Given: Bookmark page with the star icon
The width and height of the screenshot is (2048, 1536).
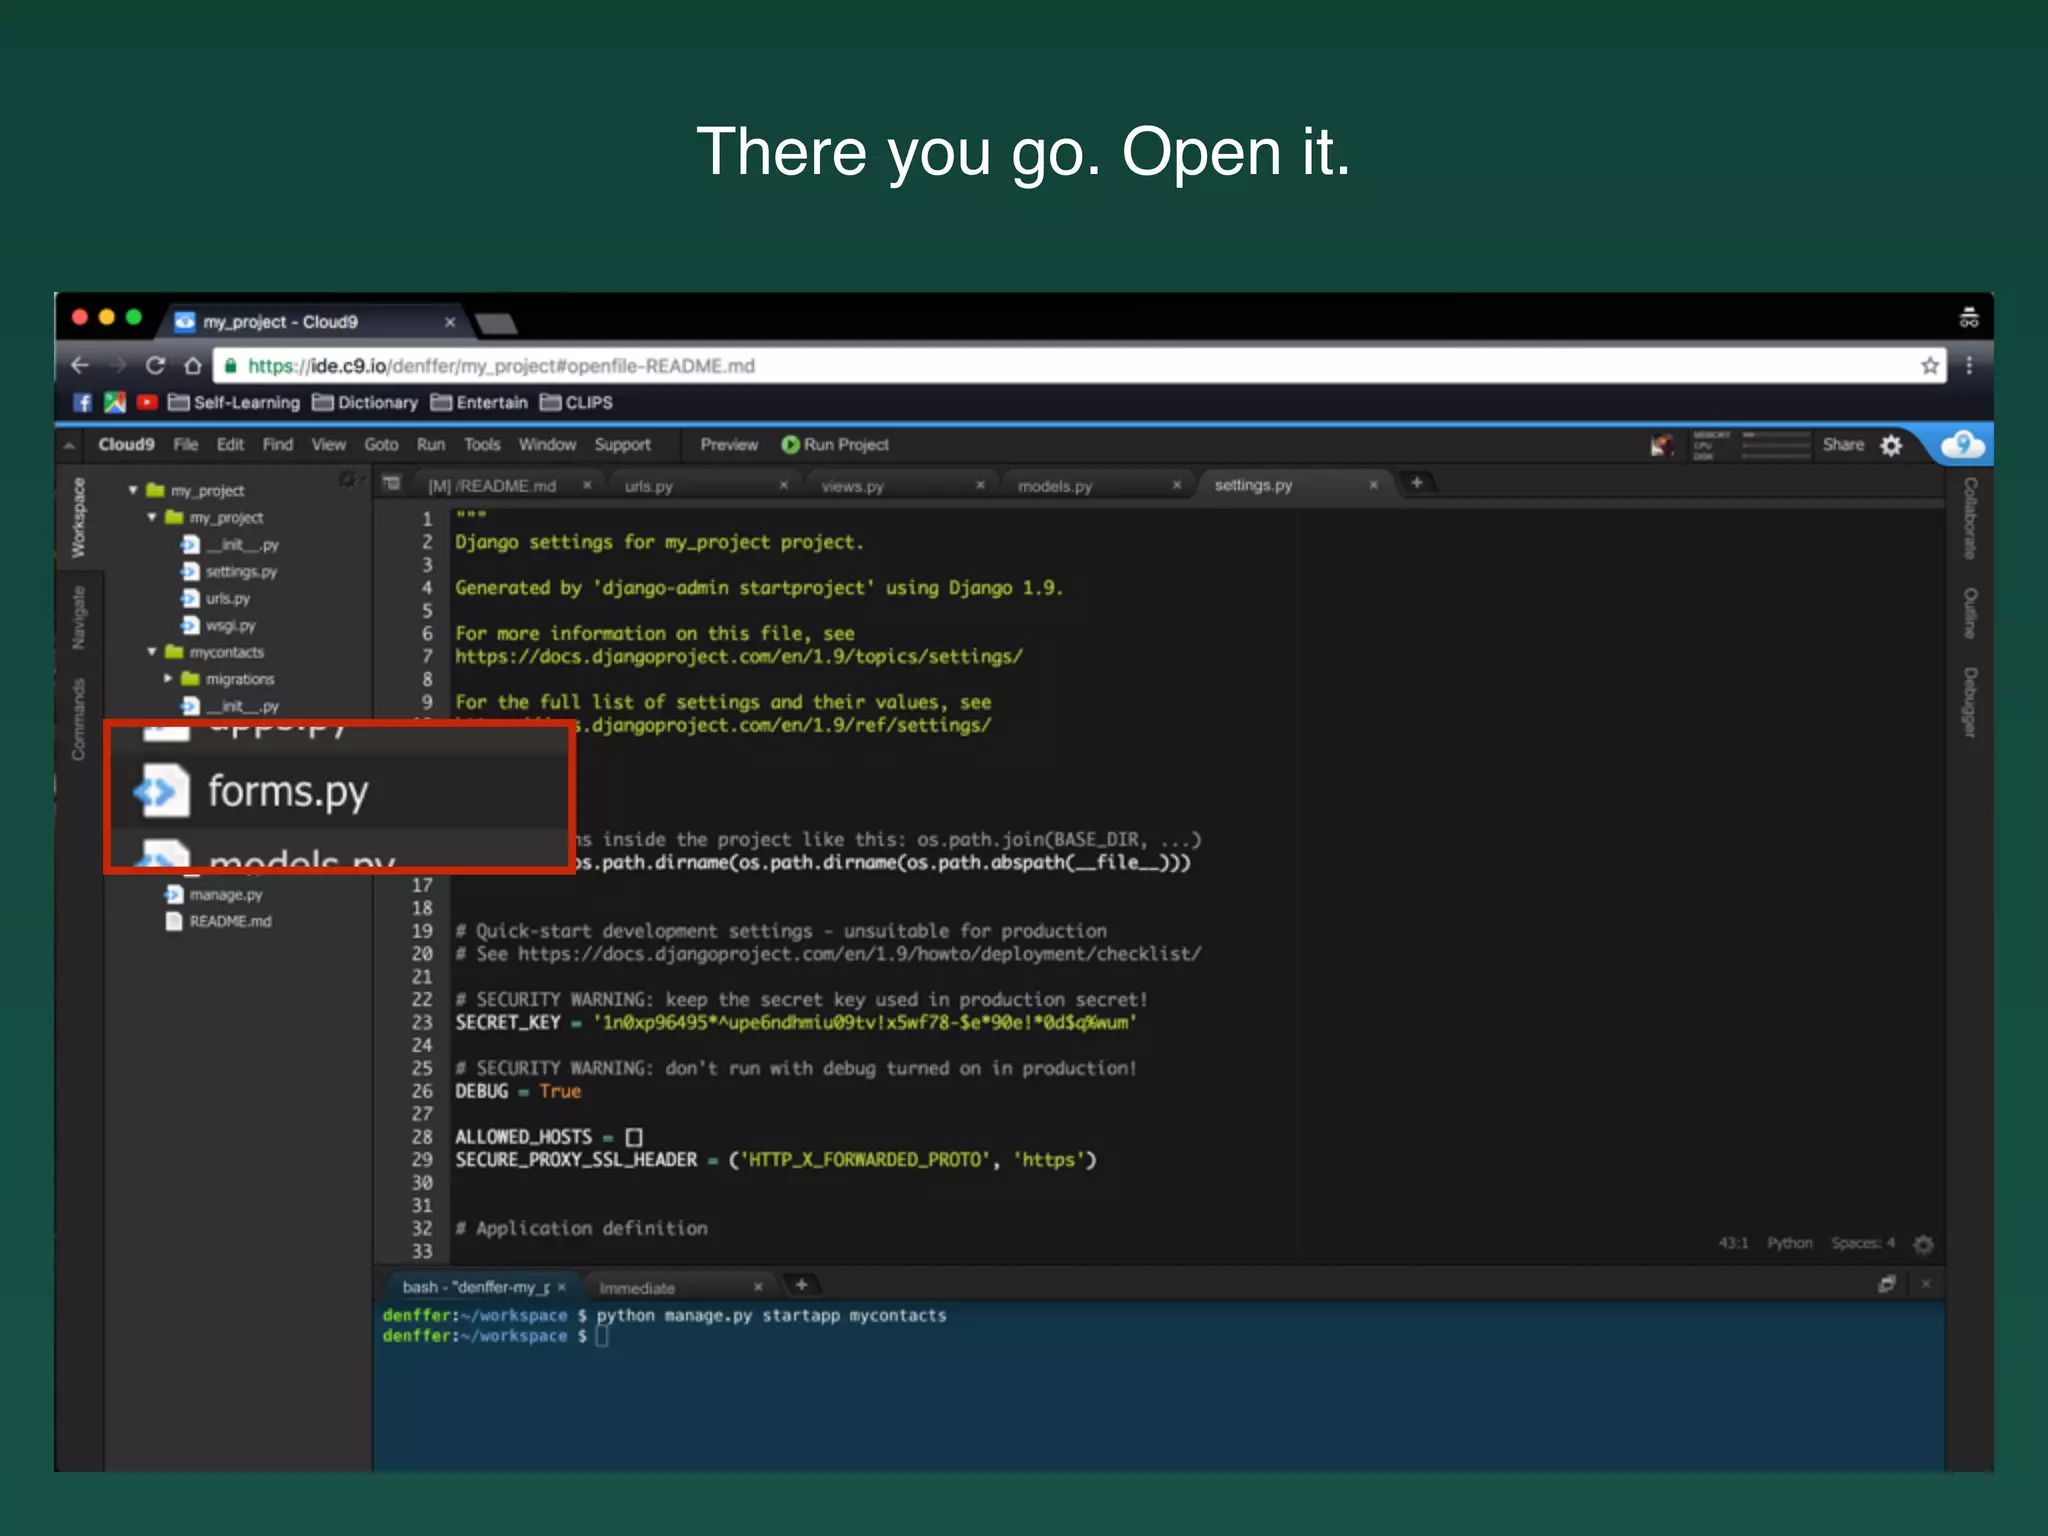Looking at the screenshot, I should tap(1930, 366).
